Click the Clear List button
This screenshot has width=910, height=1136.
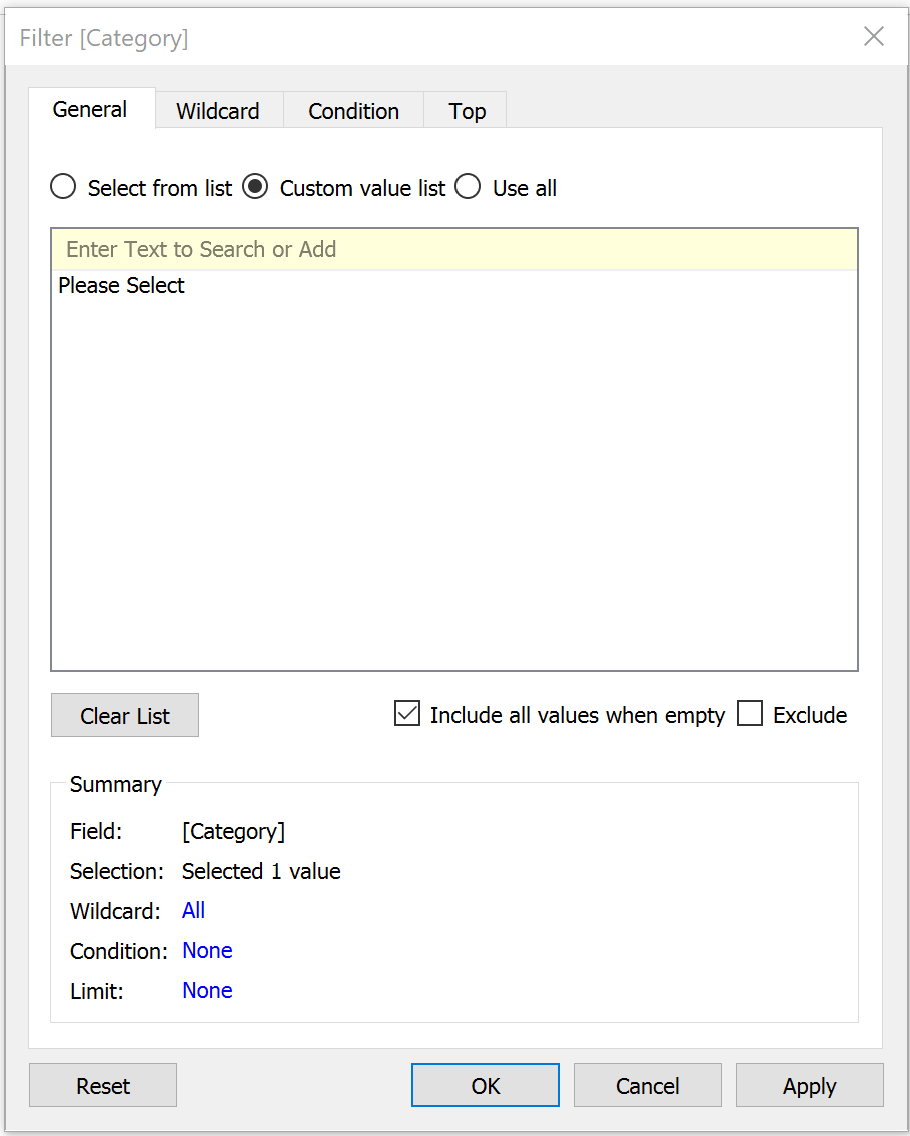pyautogui.click(x=125, y=715)
